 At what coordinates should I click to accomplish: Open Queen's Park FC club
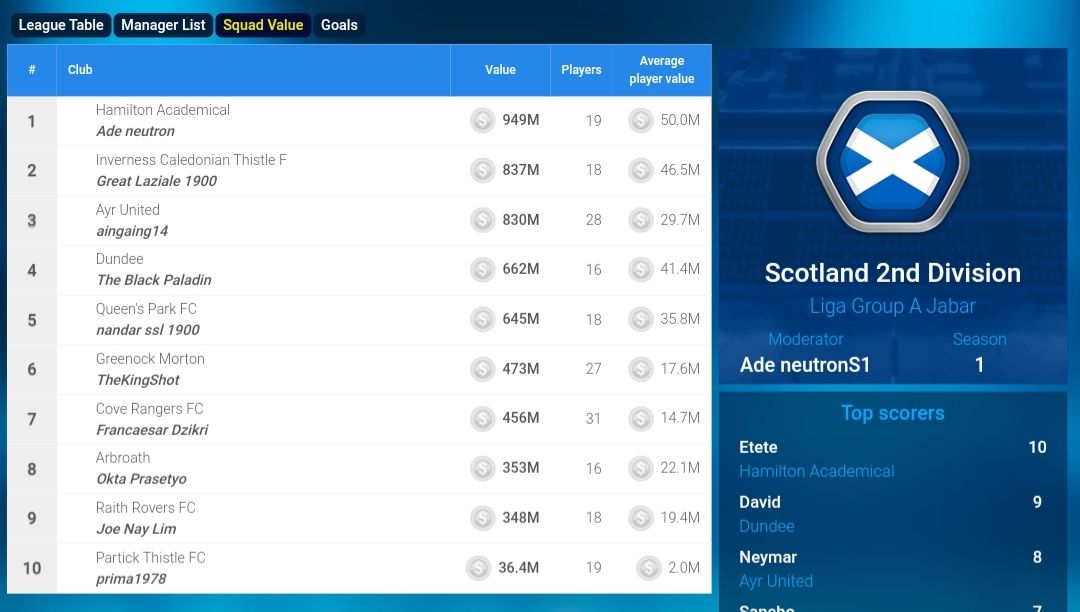146,309
